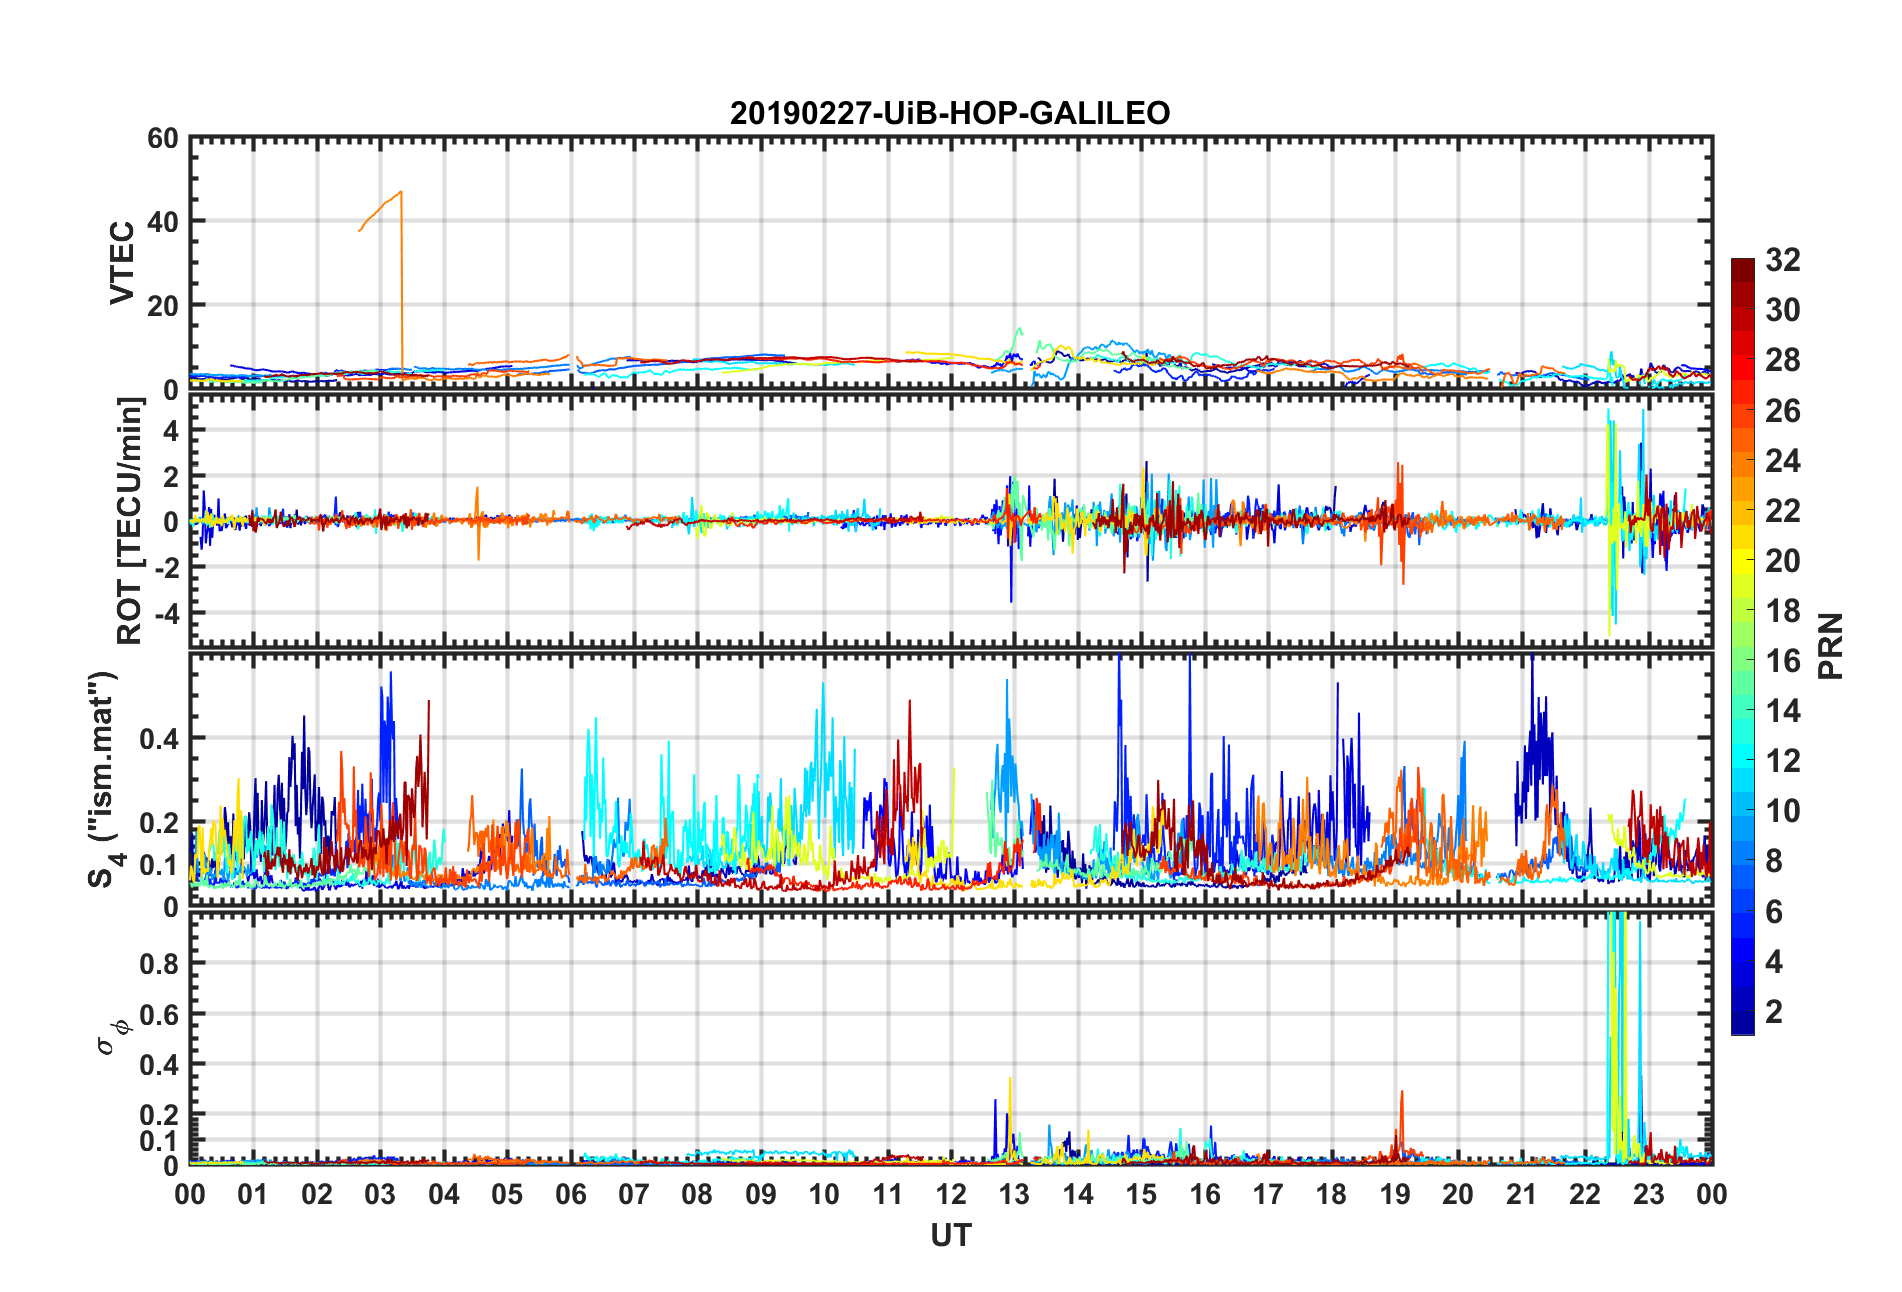Click the UT x-axis label

[x=950, y=1235]
